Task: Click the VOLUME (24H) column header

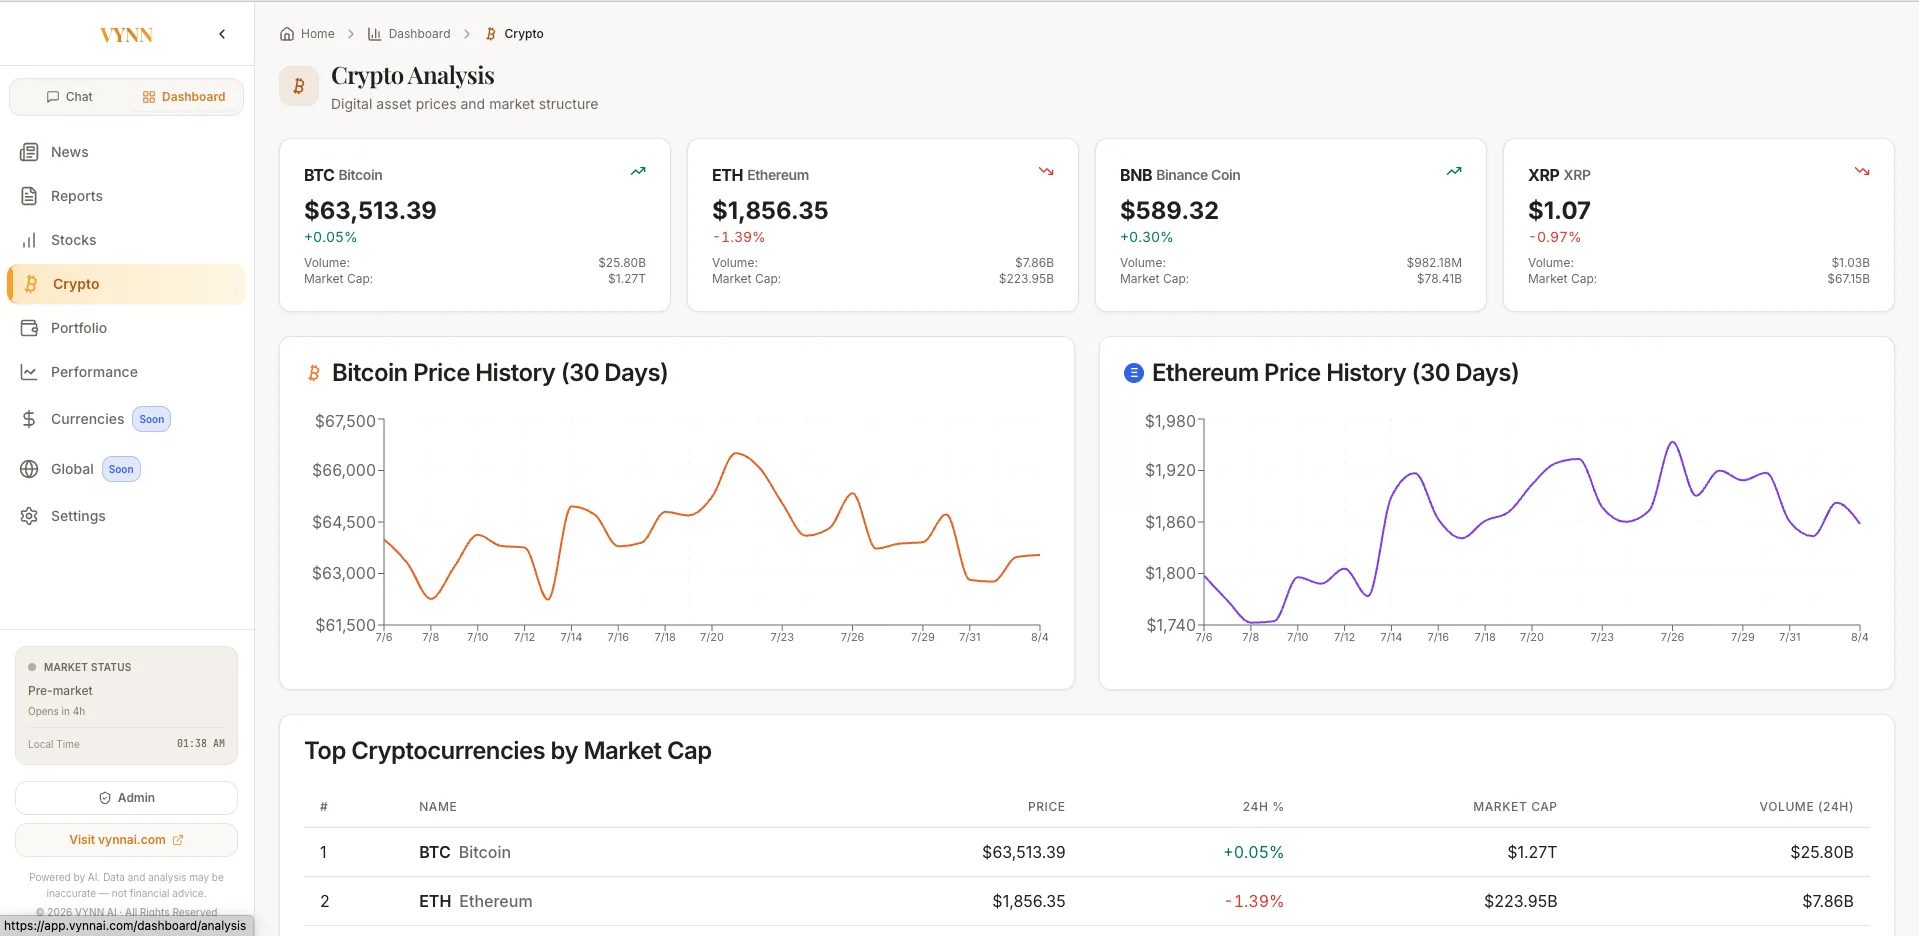Action: point(1806,807)
